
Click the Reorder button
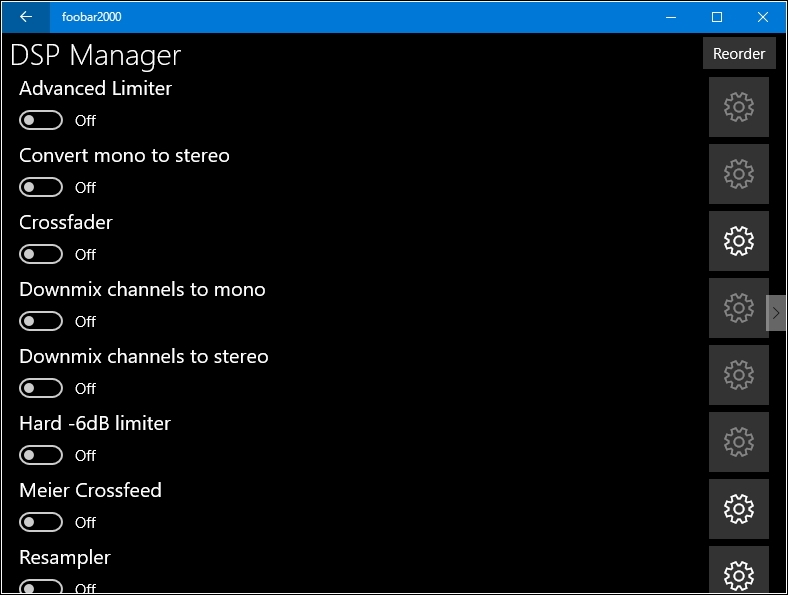click(739, 54)
